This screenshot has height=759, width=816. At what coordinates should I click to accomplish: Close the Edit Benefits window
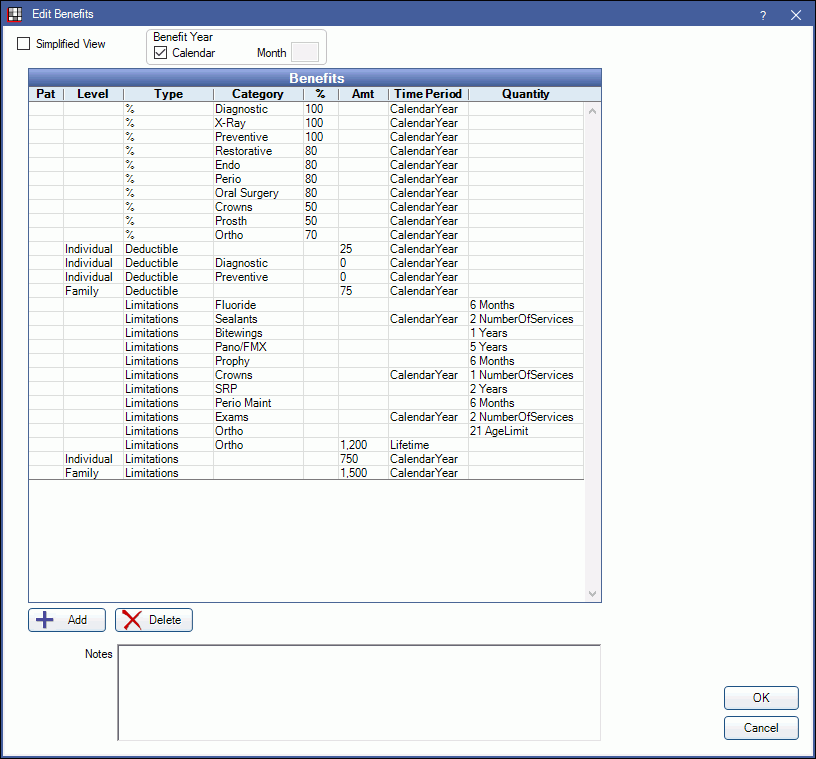[x=796, y=15]
